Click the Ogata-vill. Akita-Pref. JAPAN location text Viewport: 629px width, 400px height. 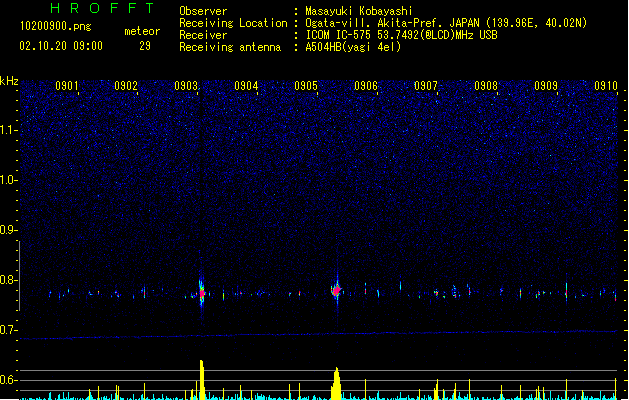(446, 23)
